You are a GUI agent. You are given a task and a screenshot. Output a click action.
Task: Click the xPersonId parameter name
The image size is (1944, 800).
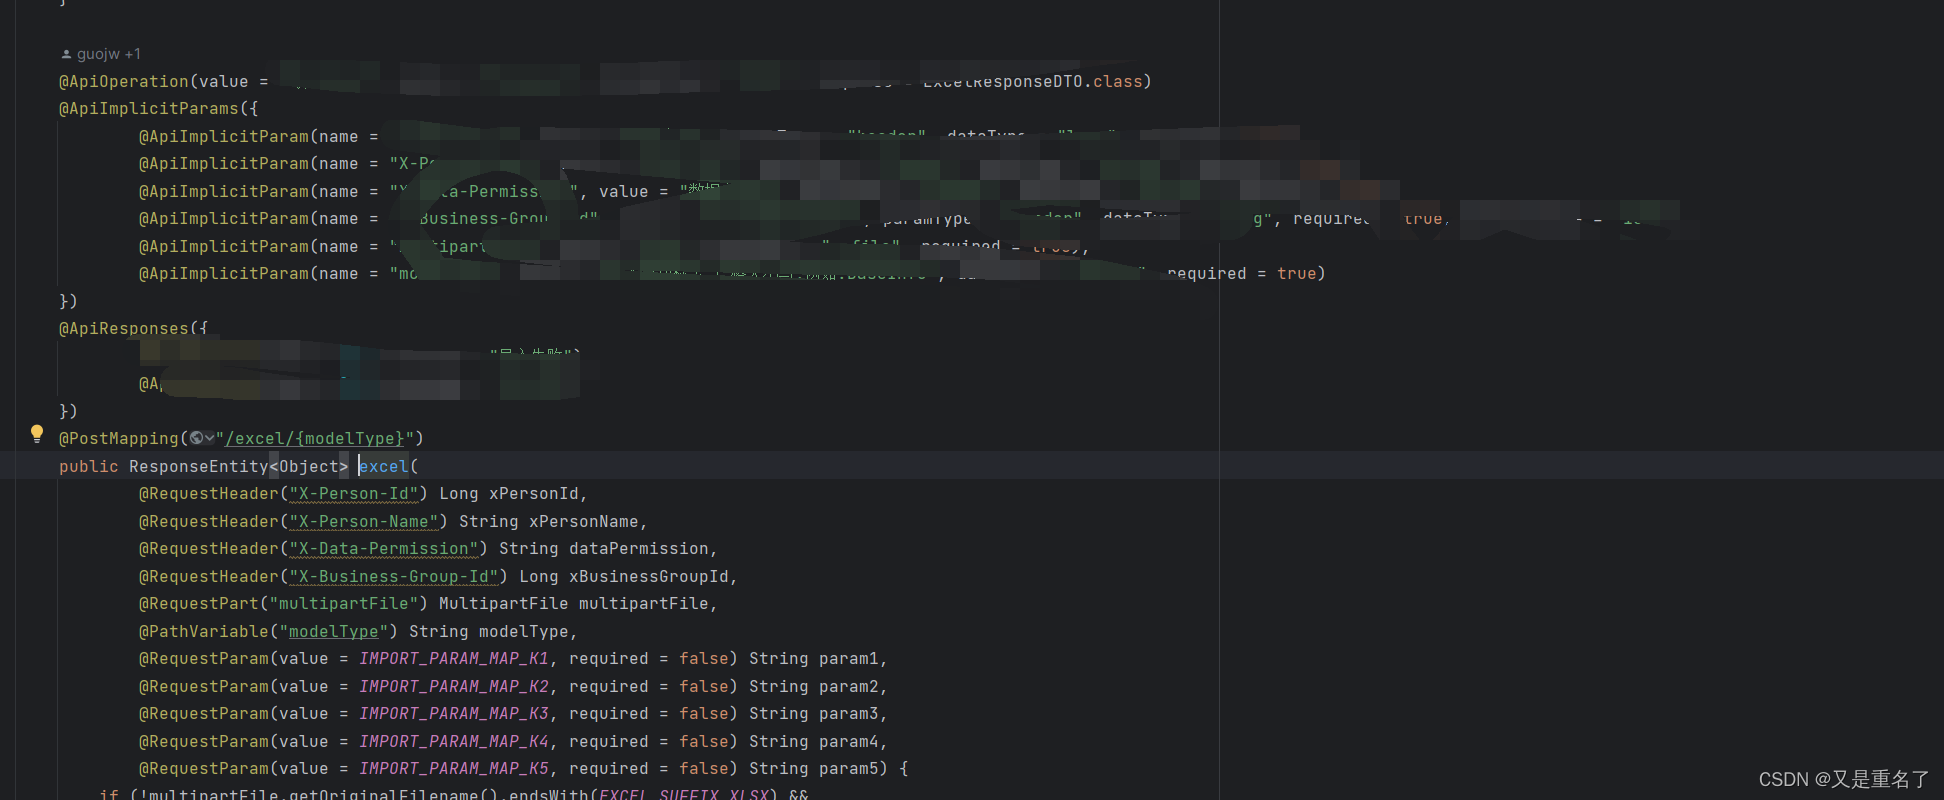point(534,494)
